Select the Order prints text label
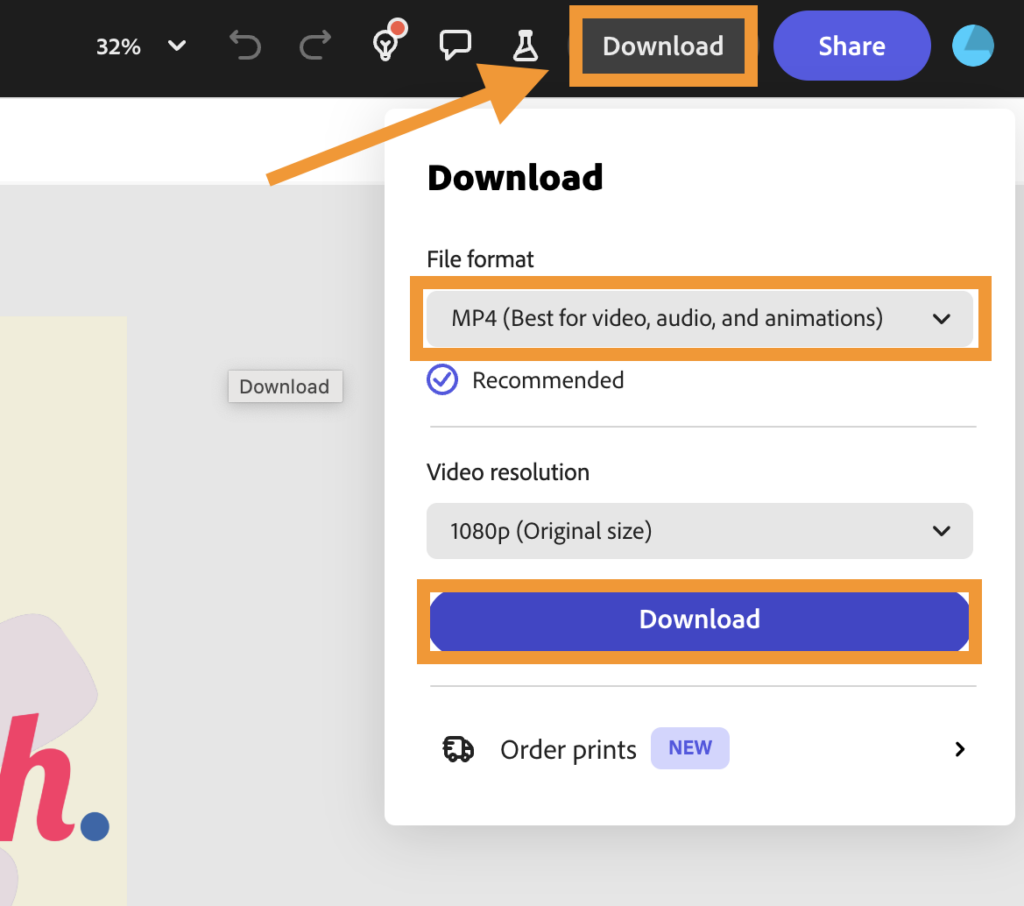The width and height of the screenshot is (1024, 906). coord(568,750)
